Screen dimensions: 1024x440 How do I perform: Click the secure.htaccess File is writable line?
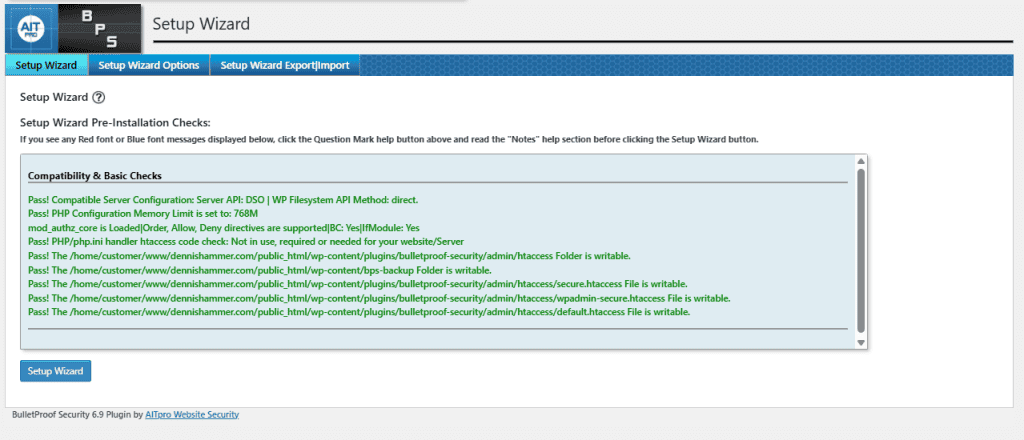[358, 284]
